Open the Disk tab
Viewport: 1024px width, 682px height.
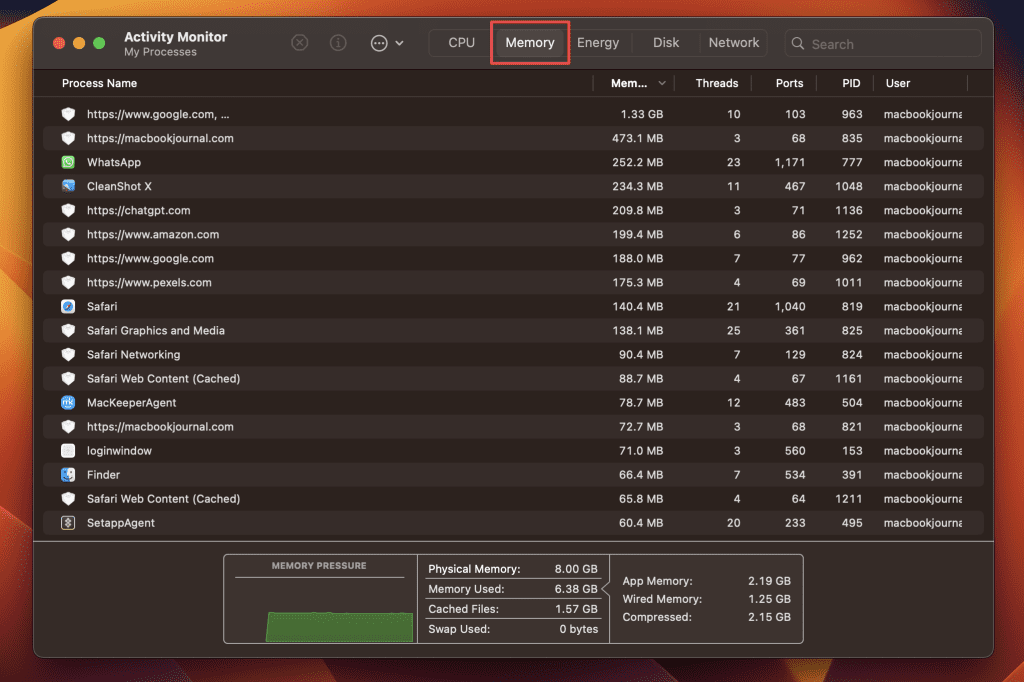point(666,43)
